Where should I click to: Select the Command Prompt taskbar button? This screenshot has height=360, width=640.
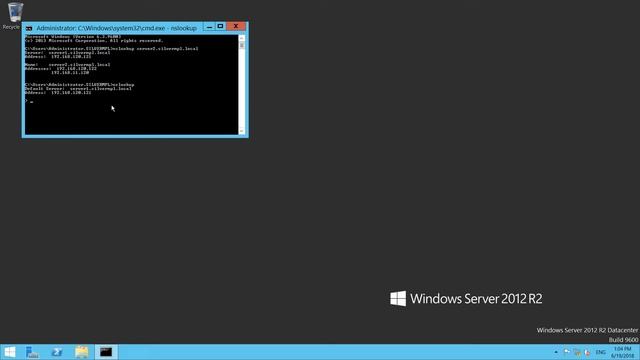(x=106, y=352)
